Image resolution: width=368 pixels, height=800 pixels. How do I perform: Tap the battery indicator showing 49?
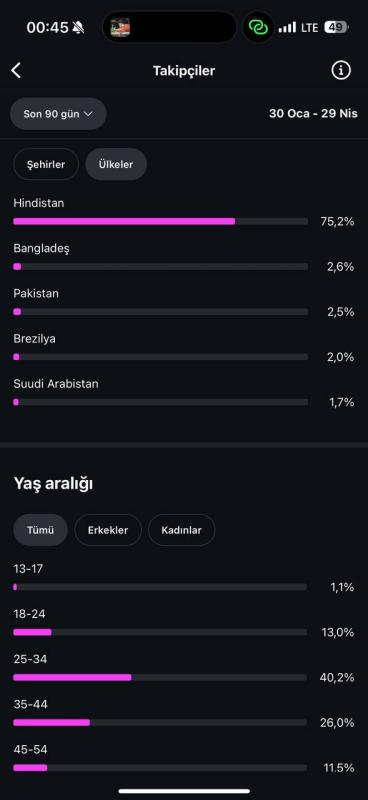pyautogui.click(x=336, y=27)
